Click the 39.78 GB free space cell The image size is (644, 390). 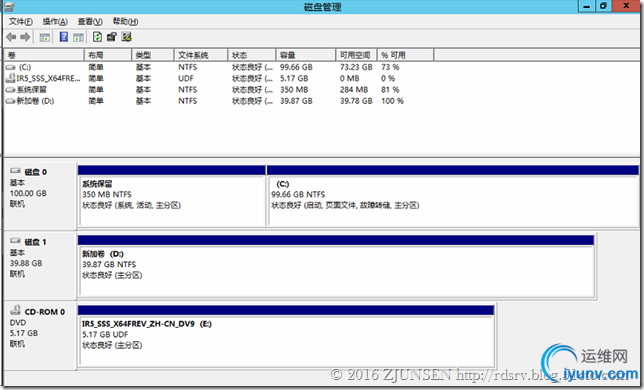[x=356, y=101]
